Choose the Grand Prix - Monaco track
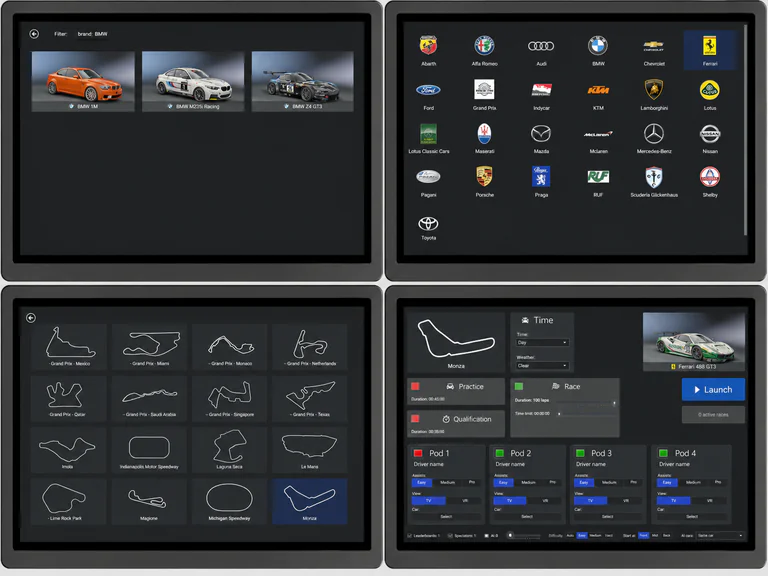Viewport: 768px width, 576px height. 229,347
